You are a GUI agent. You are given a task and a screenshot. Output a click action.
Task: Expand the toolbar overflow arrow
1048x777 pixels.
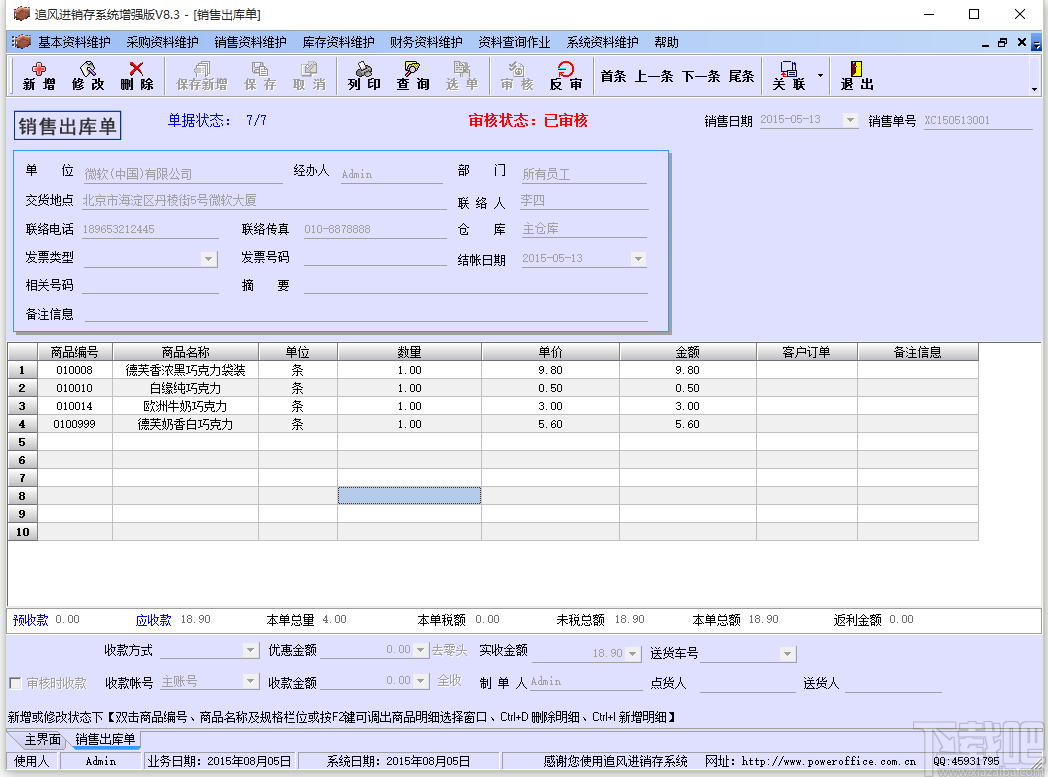coord(1034,89)
